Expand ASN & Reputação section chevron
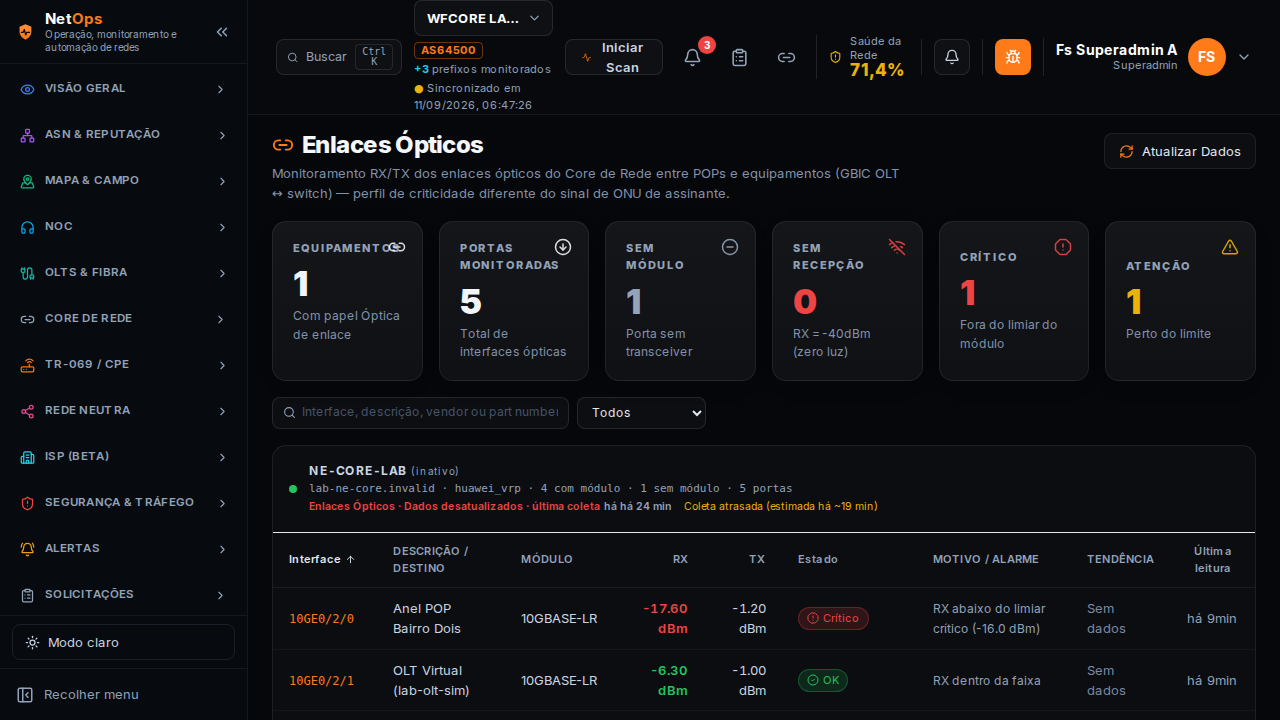The width and height of the screenshot is (1280, 720). pyautogui.click(x=221, y=135)
